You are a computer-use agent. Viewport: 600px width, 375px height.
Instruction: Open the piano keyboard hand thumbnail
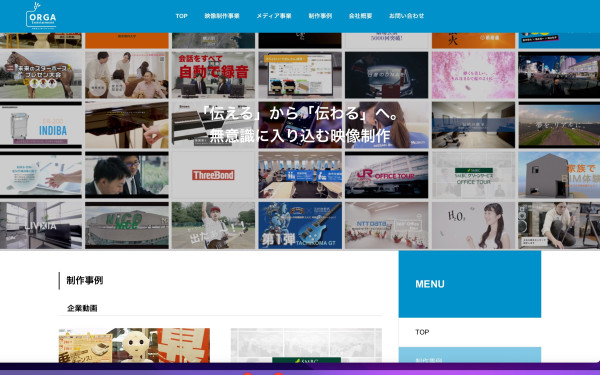tap(127, 125)
